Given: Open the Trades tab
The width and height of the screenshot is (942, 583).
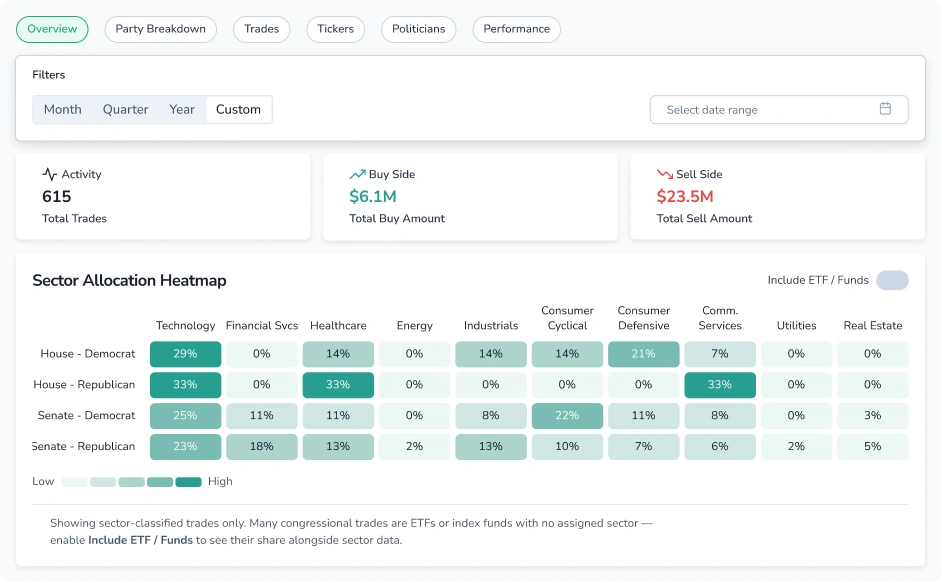Looking at the screenshot, I should [x=261, y=29].
